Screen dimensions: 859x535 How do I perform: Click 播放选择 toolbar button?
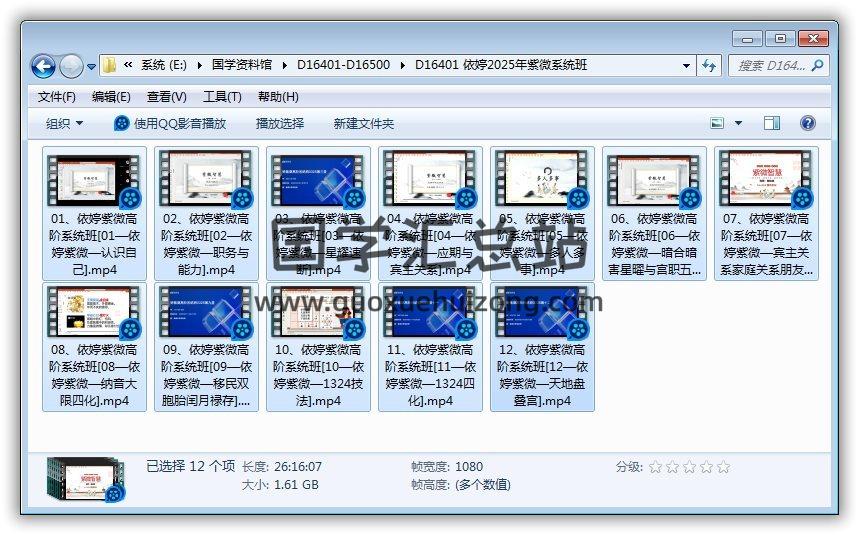[280, 124]
